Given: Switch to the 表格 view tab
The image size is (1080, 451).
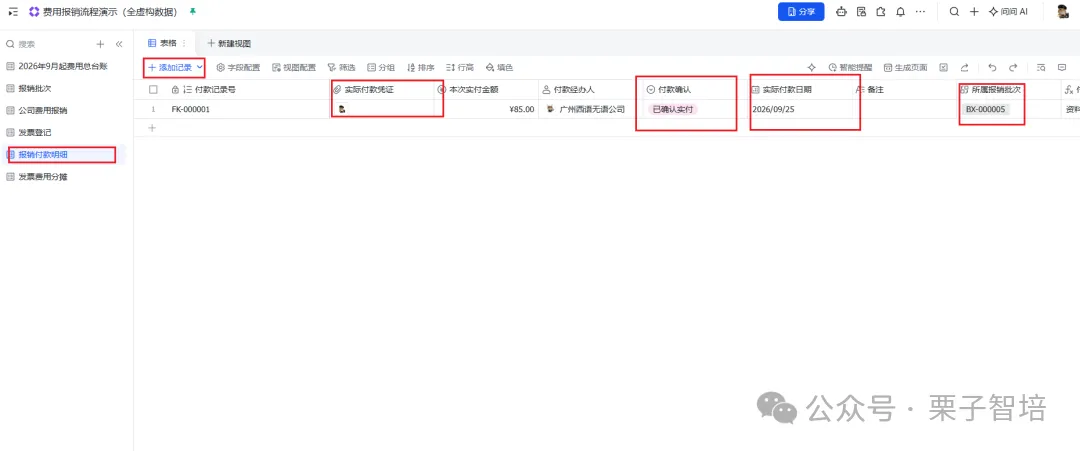Looking at the screenshot, I should tap(163, 43).
